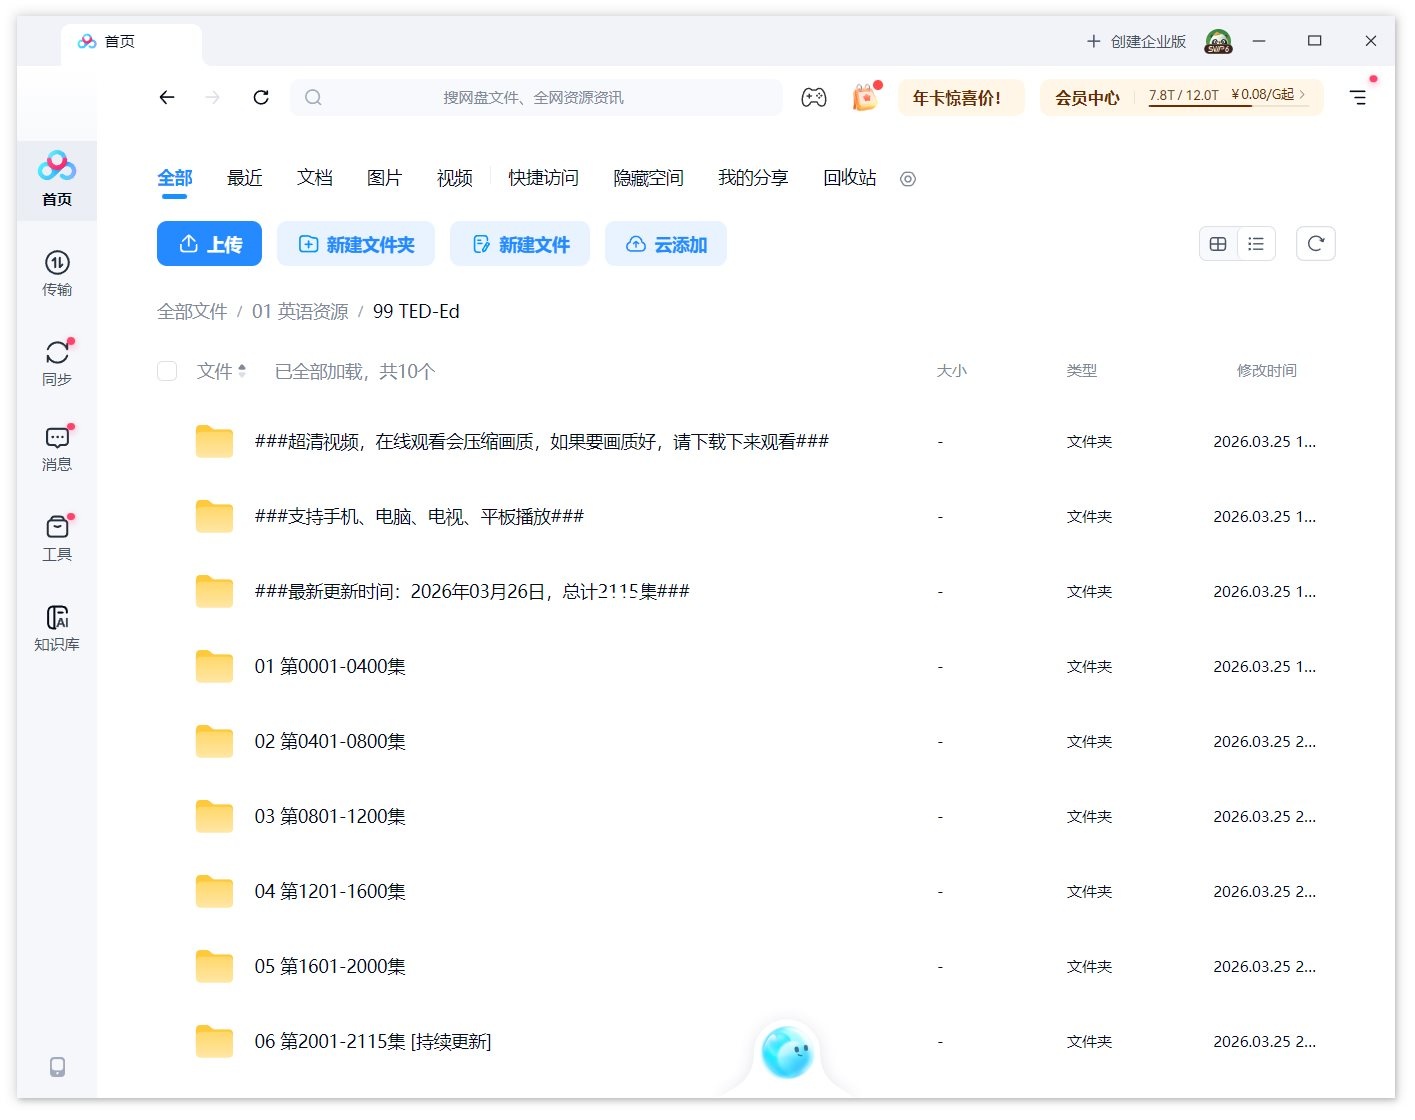Tick the select-all files checkbox
Screen dimensions: 1415x1120
(167, 371)
